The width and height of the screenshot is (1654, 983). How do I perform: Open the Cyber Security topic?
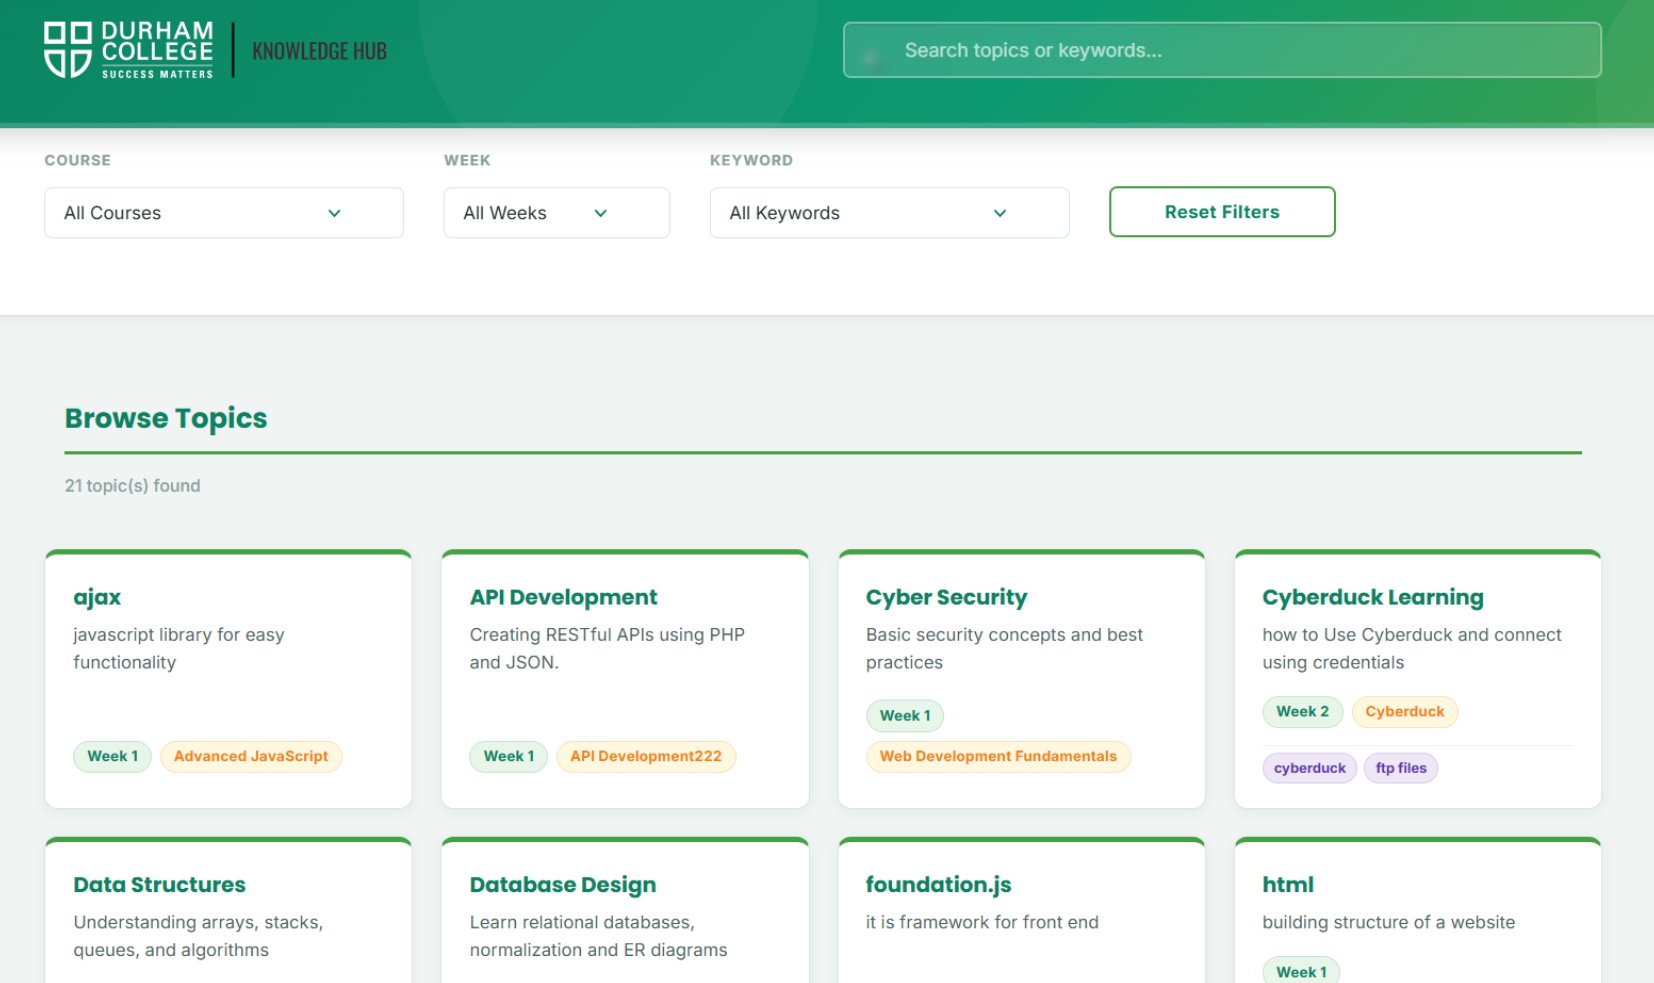coord(946,597)
